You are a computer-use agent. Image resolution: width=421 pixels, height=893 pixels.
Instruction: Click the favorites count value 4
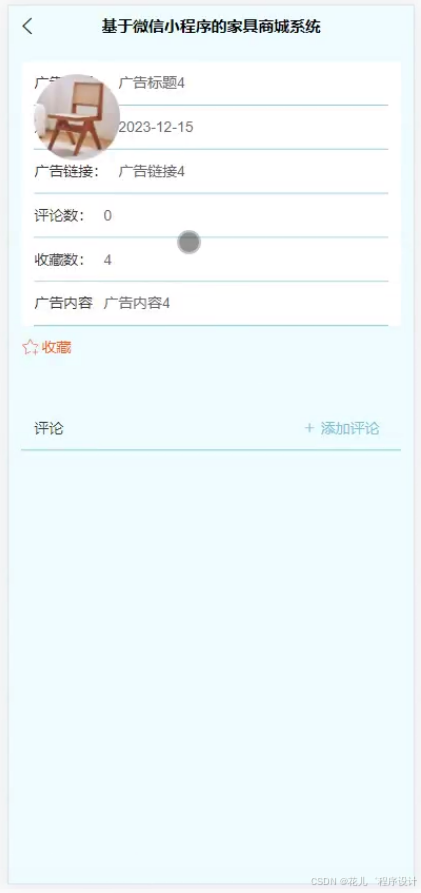click(x=108, y=260)
